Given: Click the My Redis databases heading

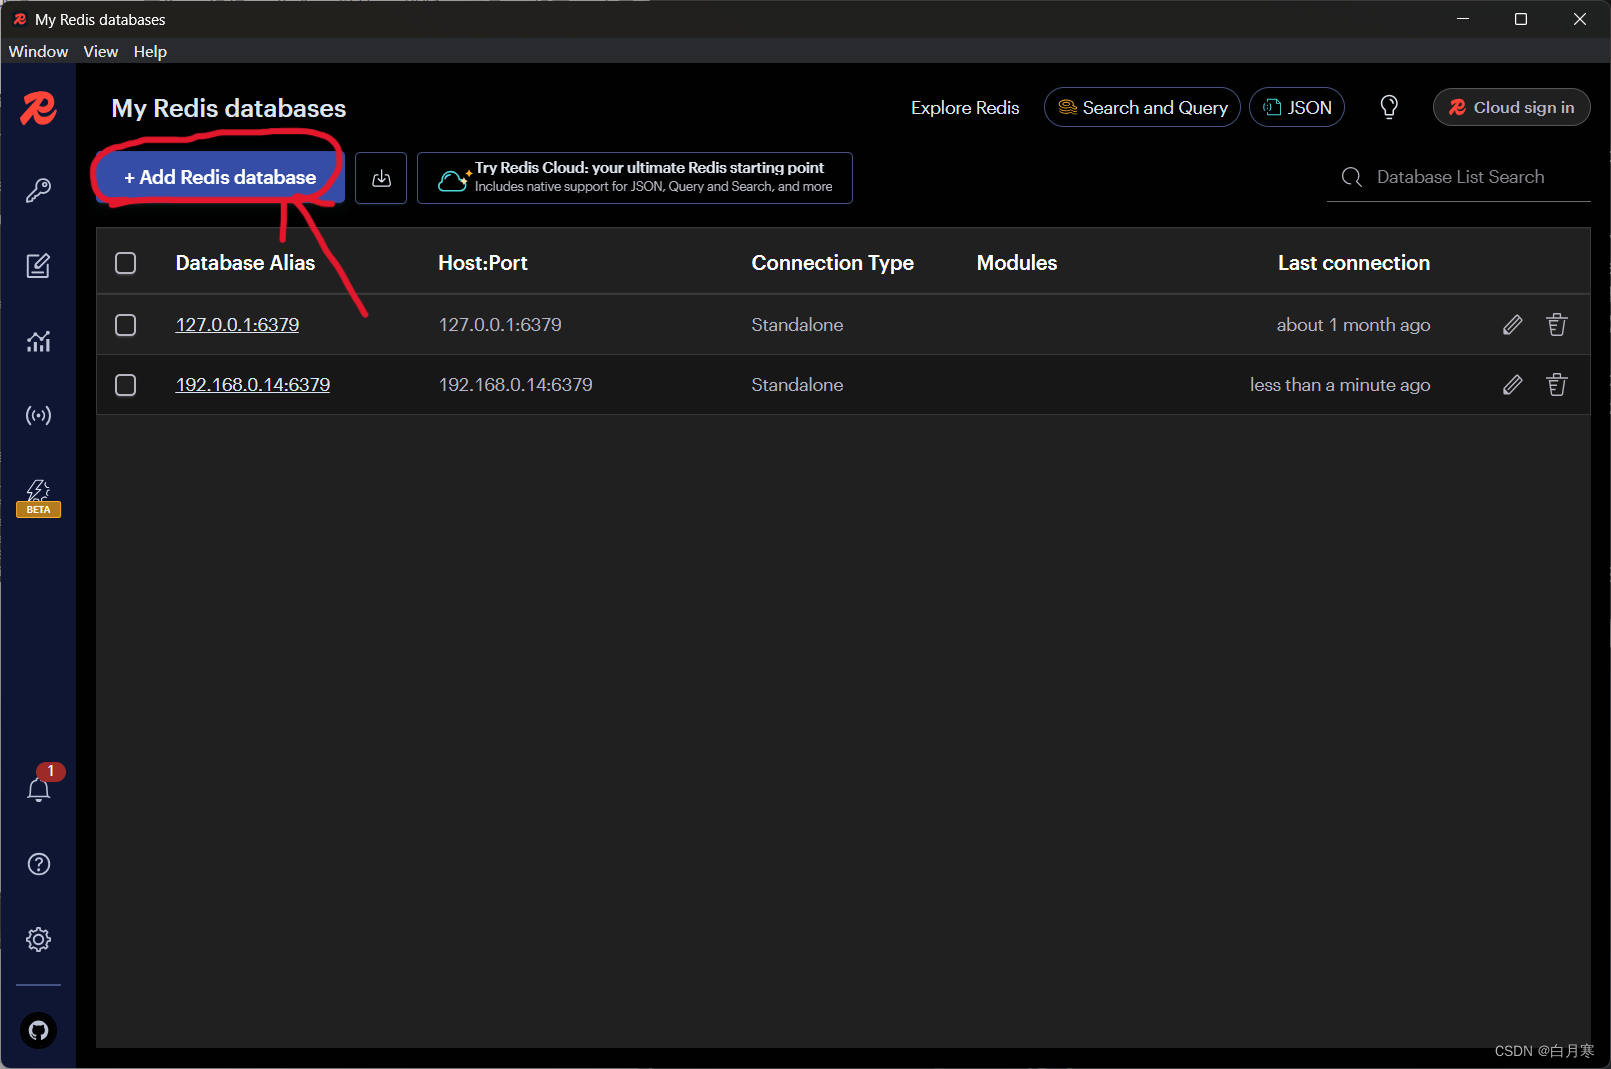Looking at the screenshot, I should click(229, 108).
